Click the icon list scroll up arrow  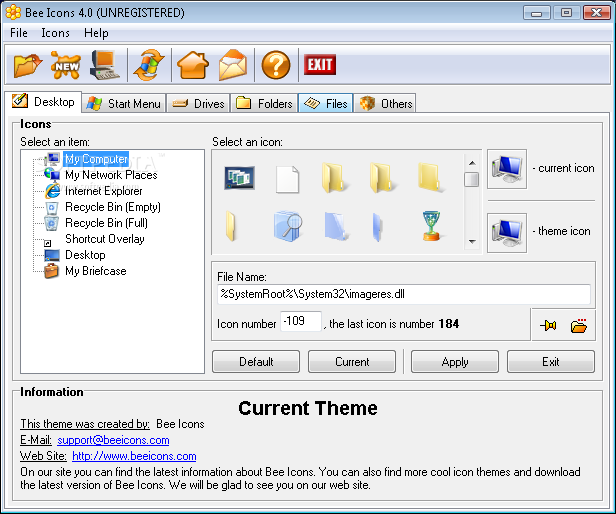[x=472, y=163]
